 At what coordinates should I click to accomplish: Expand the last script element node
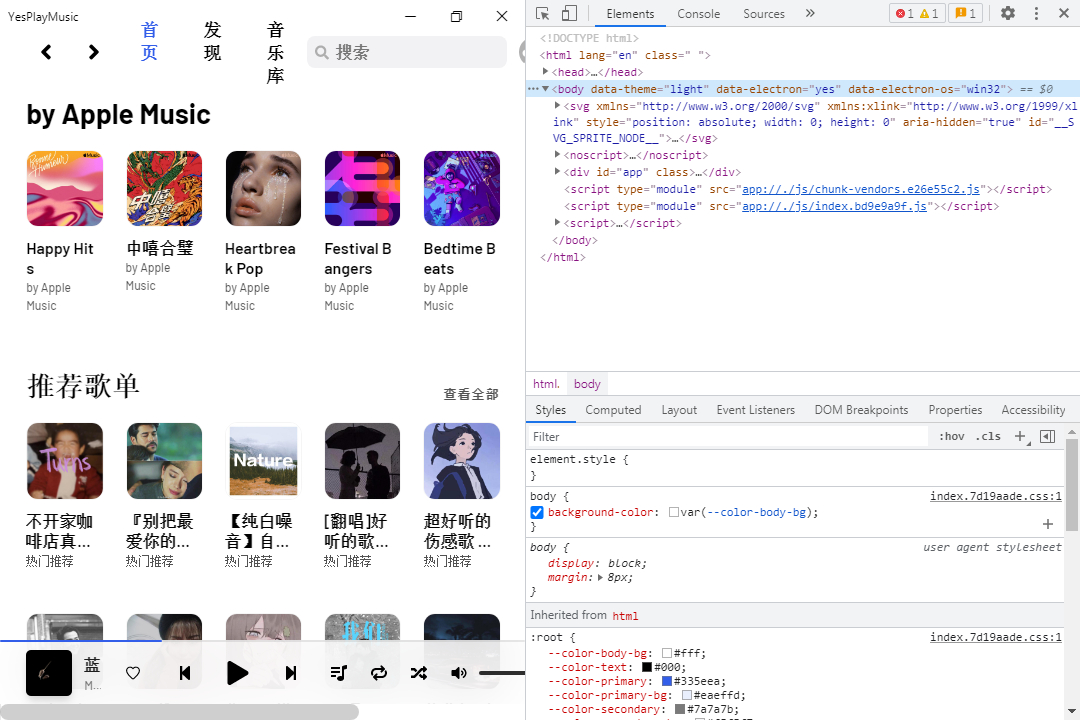click(x=557, y=223)
